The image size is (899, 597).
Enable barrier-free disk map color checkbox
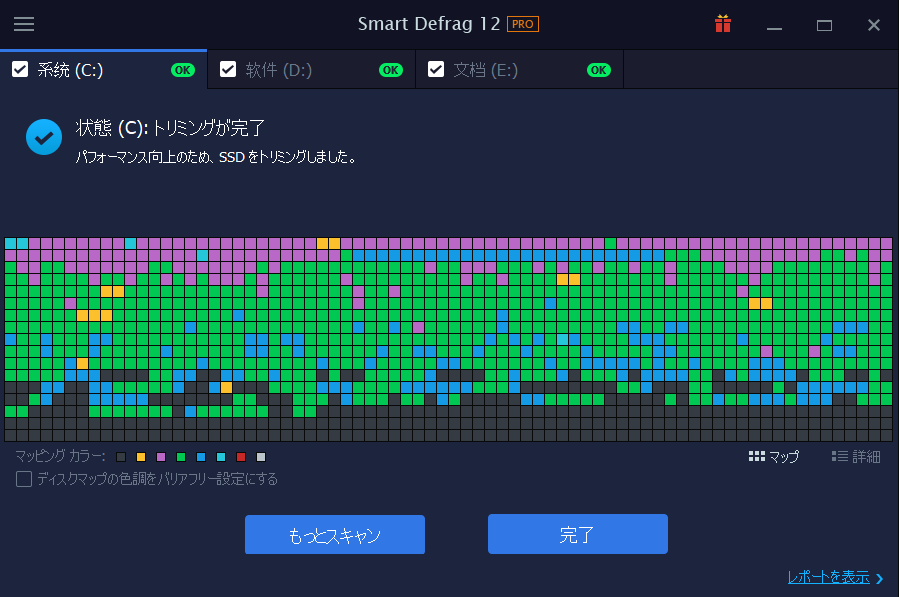(x=24, y=479)
